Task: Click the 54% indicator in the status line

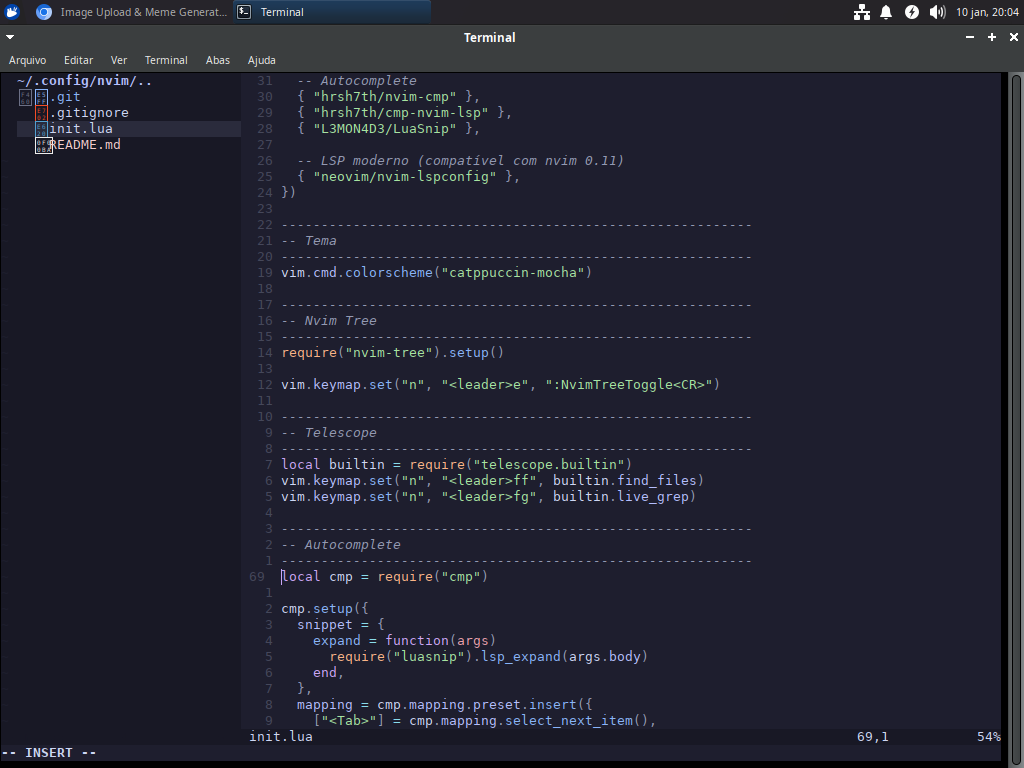Action: click(989, 737)
